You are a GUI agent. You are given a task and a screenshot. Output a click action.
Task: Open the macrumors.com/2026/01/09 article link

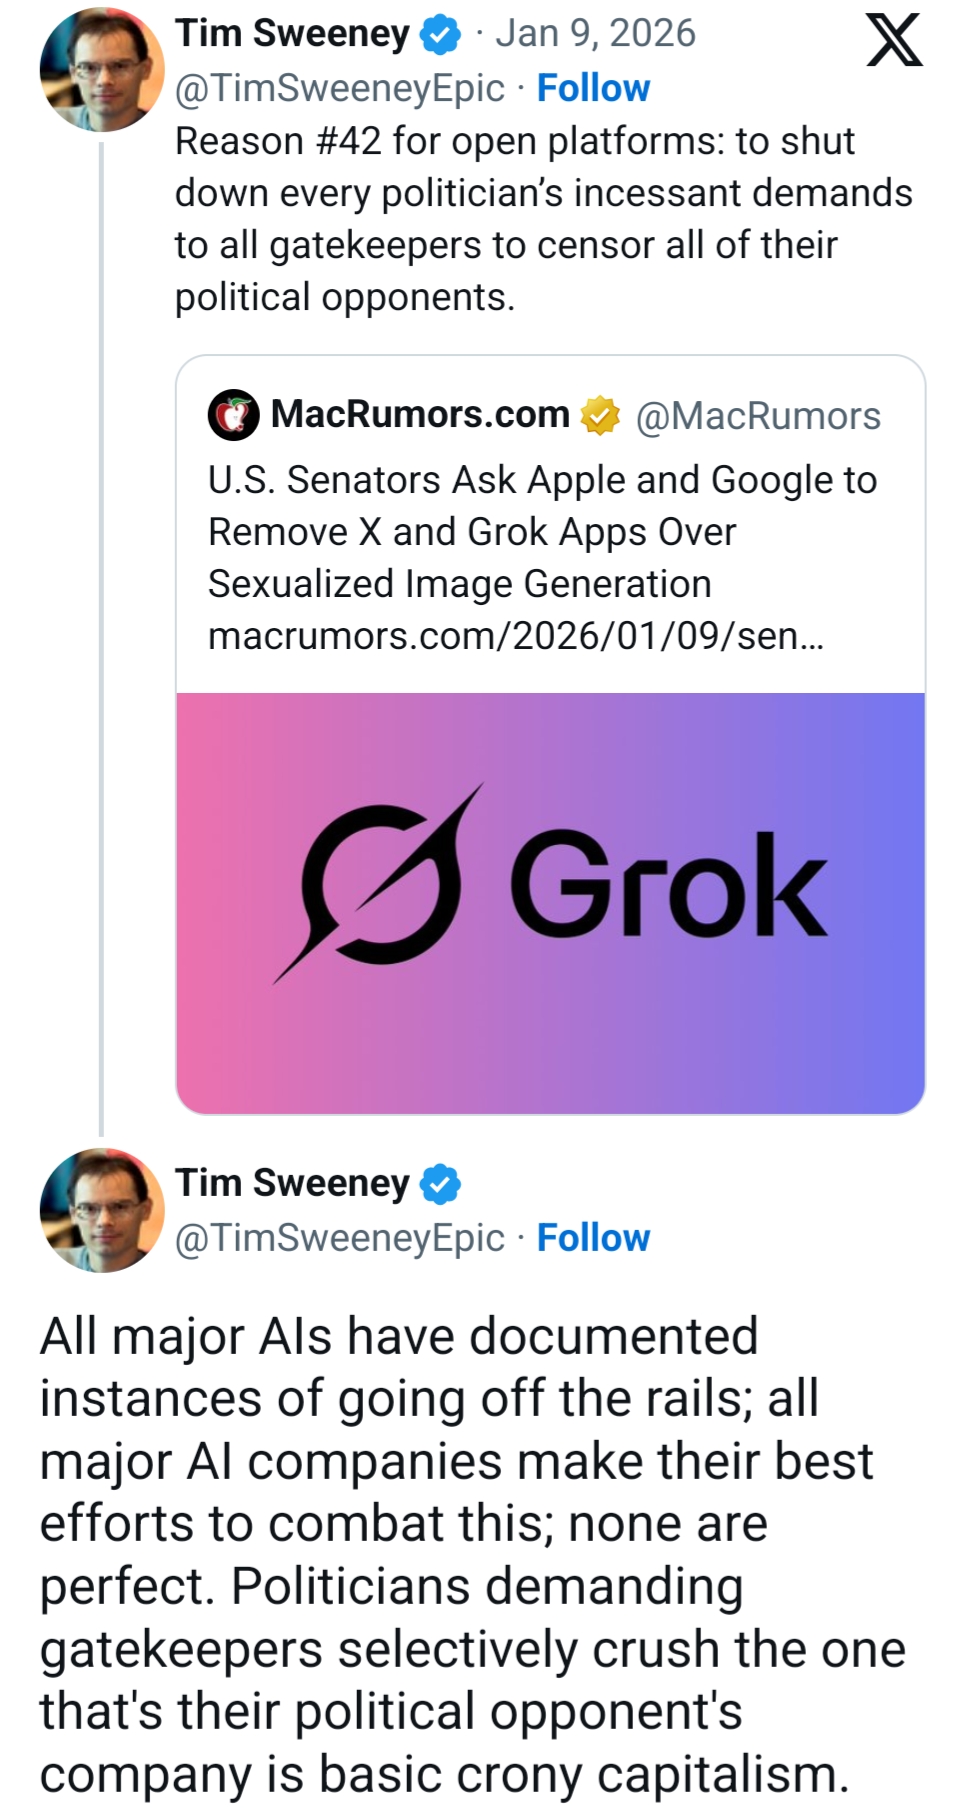[515, 636]
